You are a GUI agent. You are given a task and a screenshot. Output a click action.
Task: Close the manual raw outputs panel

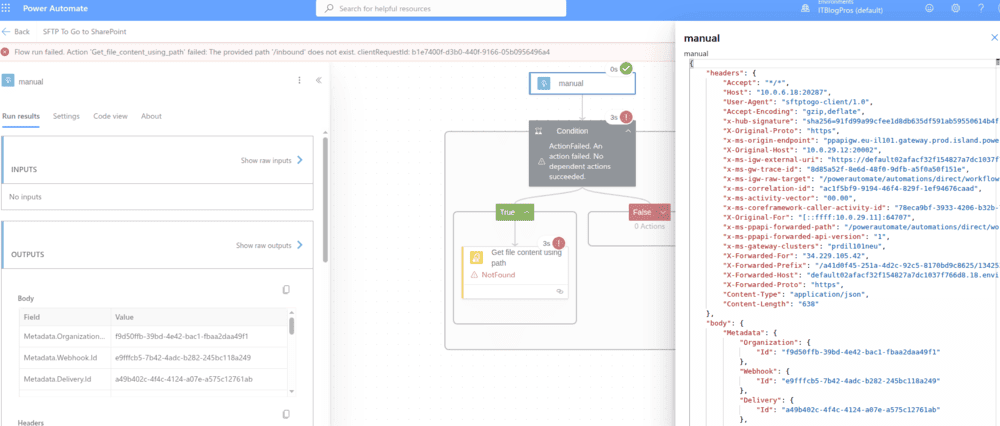coord(994,38)
